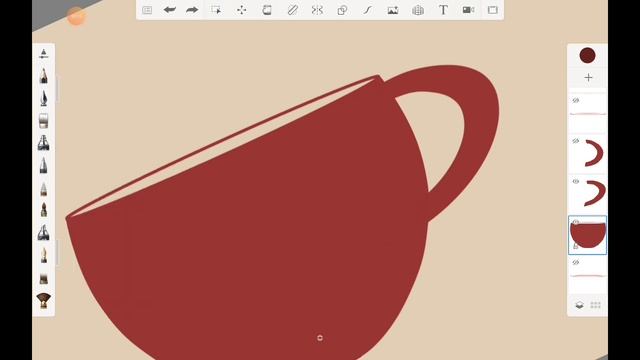
Task: Toggle Predictive Stroke curve tool
Action: [367, 10]
